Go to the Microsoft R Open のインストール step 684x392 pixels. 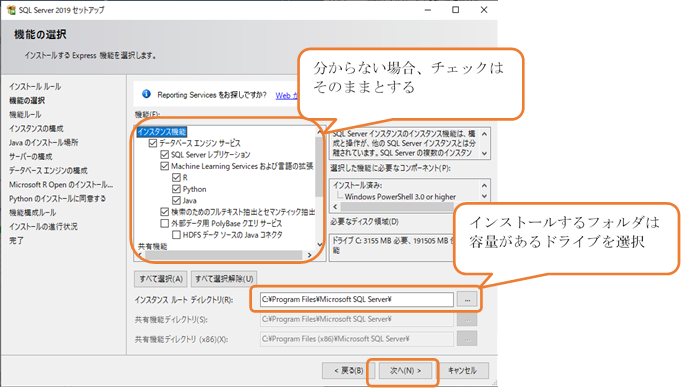point(61,184)
